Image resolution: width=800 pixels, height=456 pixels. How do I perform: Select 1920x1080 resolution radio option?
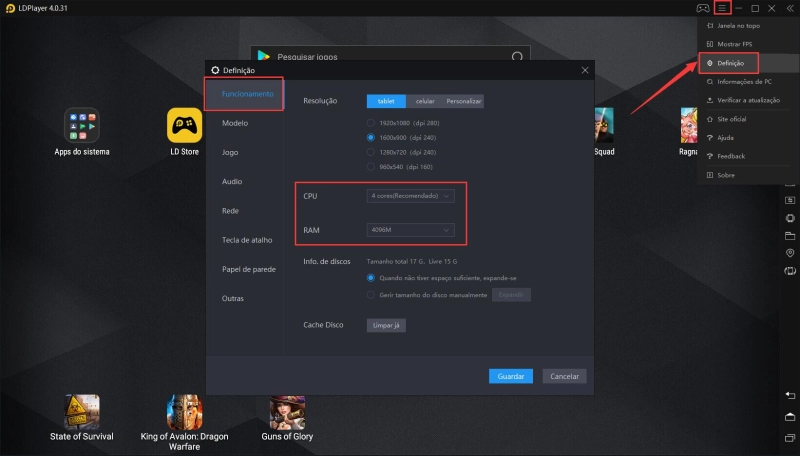pyautogui.click(x=371, y=122)
